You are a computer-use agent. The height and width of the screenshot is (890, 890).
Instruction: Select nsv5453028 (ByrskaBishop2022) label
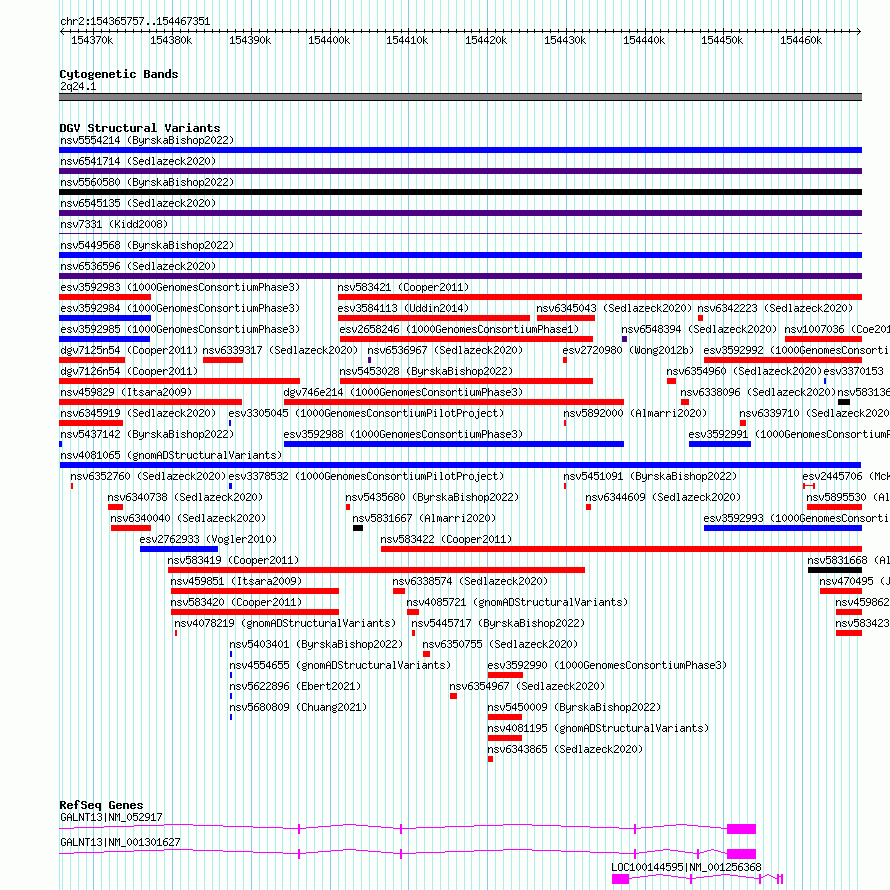[426, 371]
